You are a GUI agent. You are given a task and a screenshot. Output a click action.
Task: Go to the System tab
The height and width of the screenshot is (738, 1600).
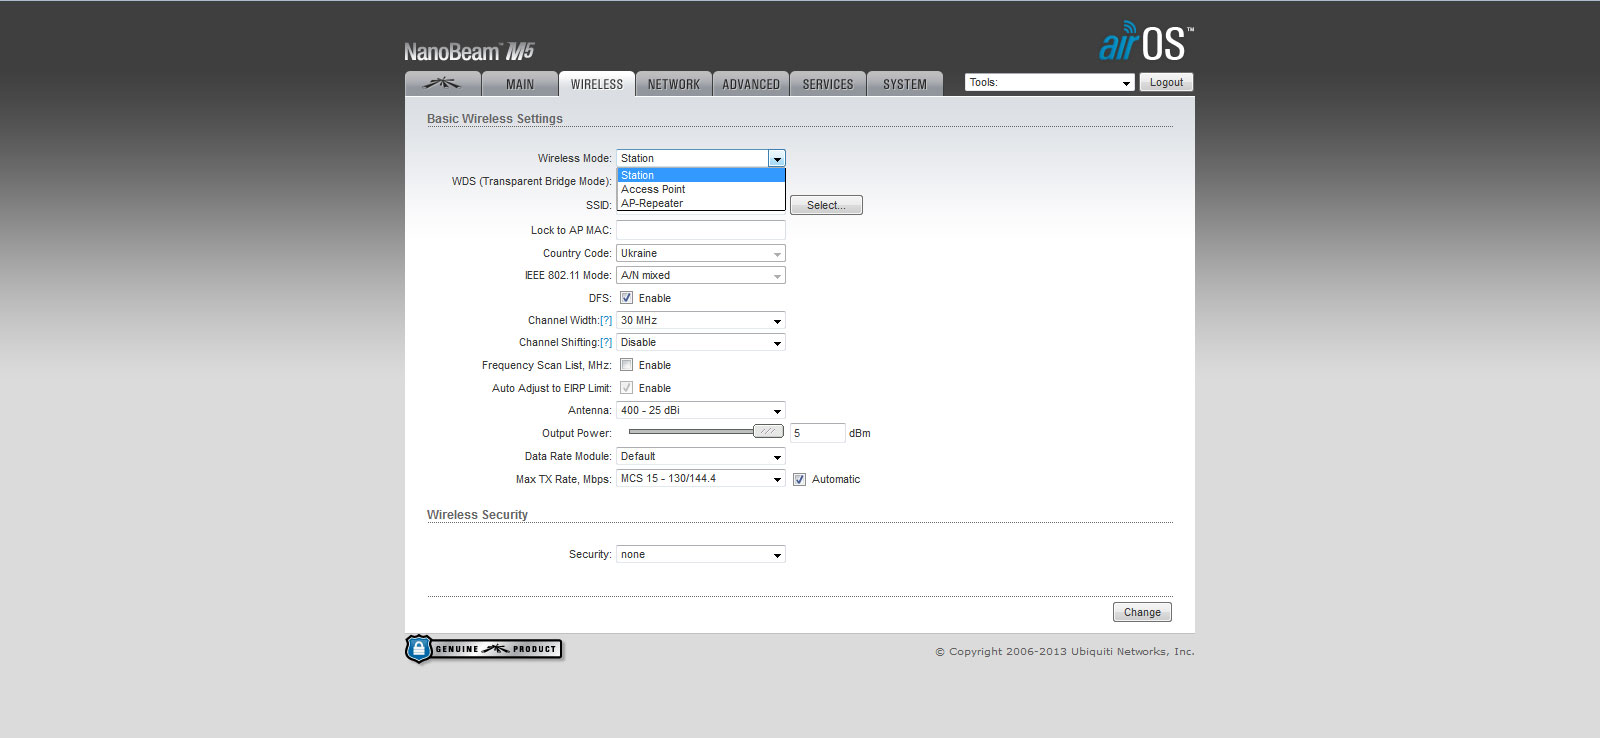click(x=904, y=84)
